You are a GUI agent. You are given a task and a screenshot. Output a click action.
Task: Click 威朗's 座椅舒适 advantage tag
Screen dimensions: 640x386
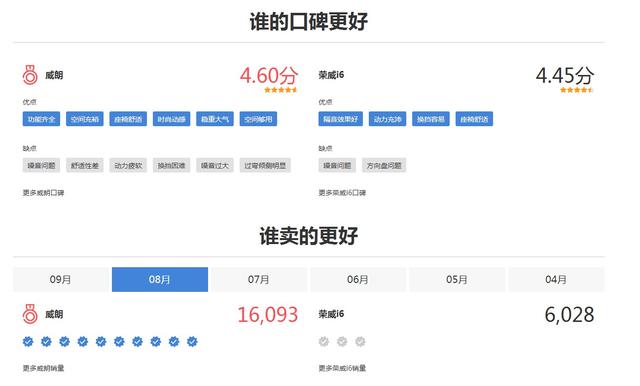[128, 119]
